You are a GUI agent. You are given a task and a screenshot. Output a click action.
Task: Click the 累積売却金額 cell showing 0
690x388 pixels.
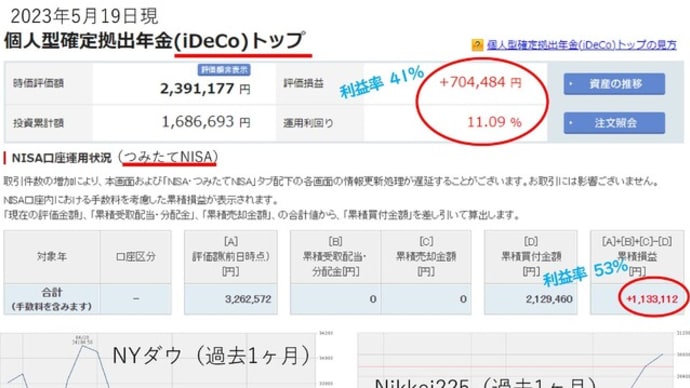click(x=426, y=299)
